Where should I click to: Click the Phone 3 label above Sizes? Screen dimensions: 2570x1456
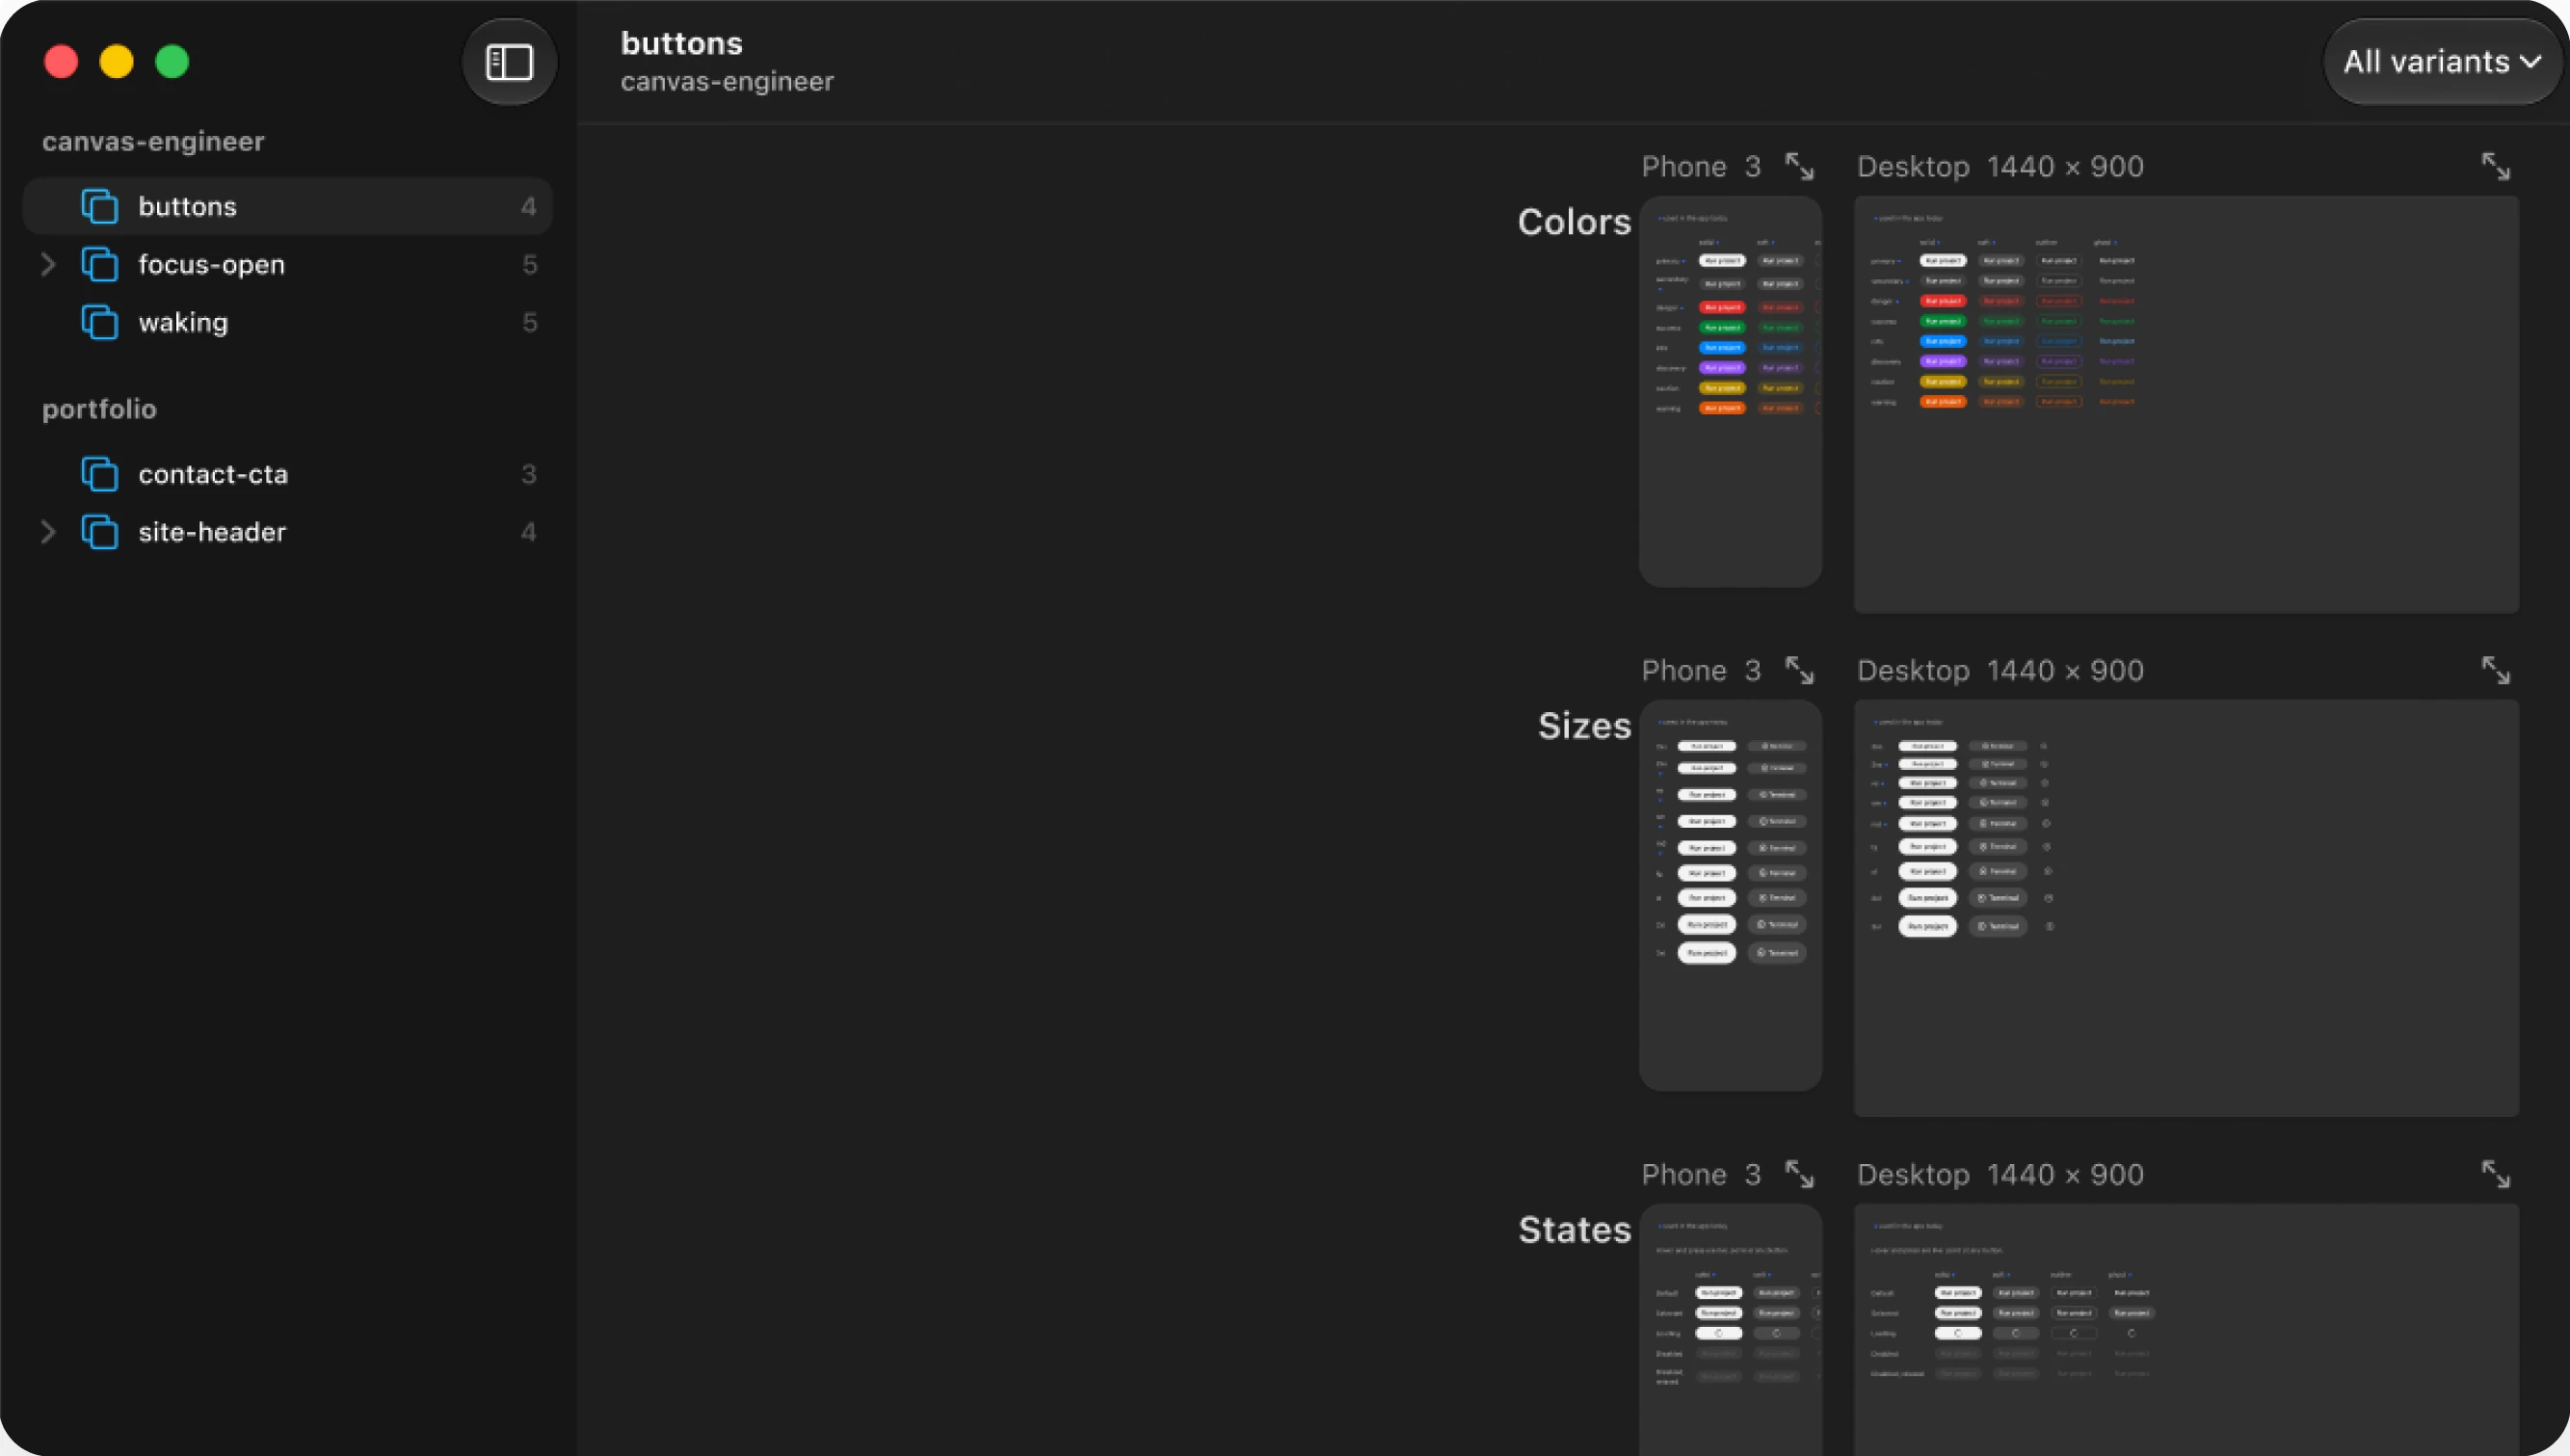coord(1701,670)
